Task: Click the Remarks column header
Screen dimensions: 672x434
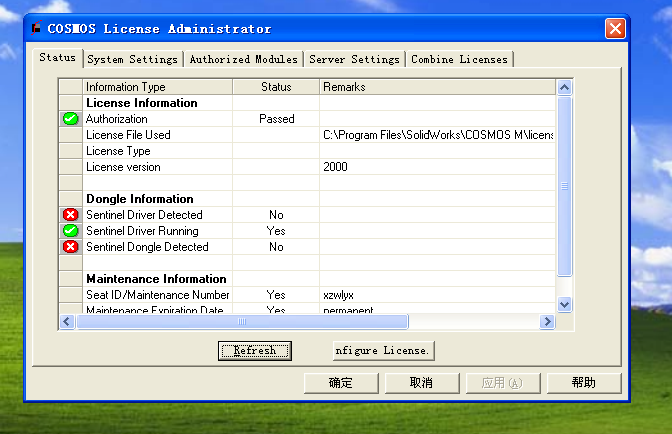Action: click(x=437, y=87)
